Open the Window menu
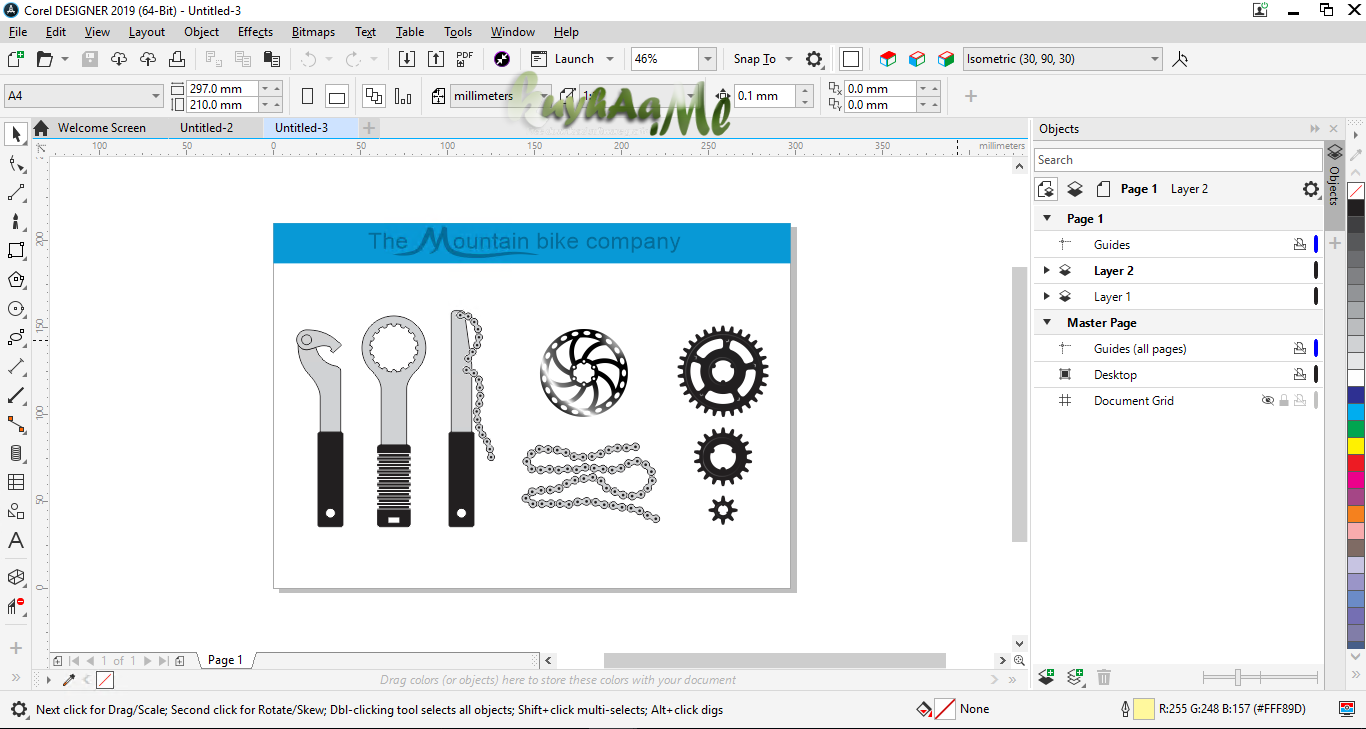The width and height of the screenshot is (1366, 729). (512, 32)
